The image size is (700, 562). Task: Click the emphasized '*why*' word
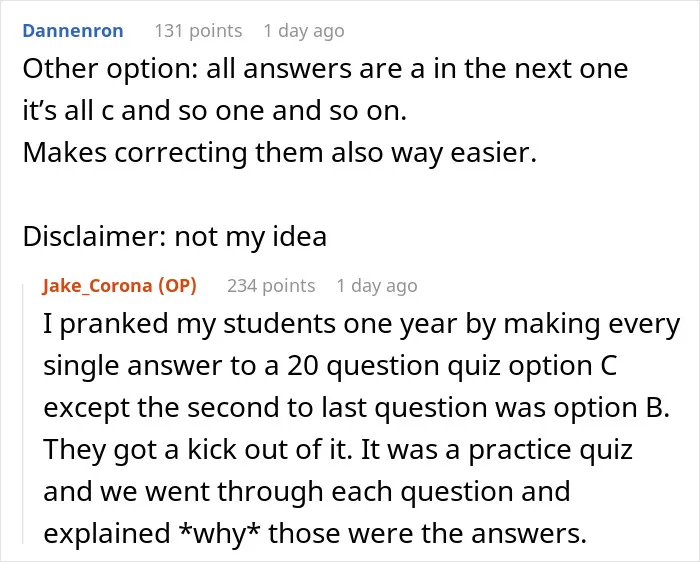point(219,534)
